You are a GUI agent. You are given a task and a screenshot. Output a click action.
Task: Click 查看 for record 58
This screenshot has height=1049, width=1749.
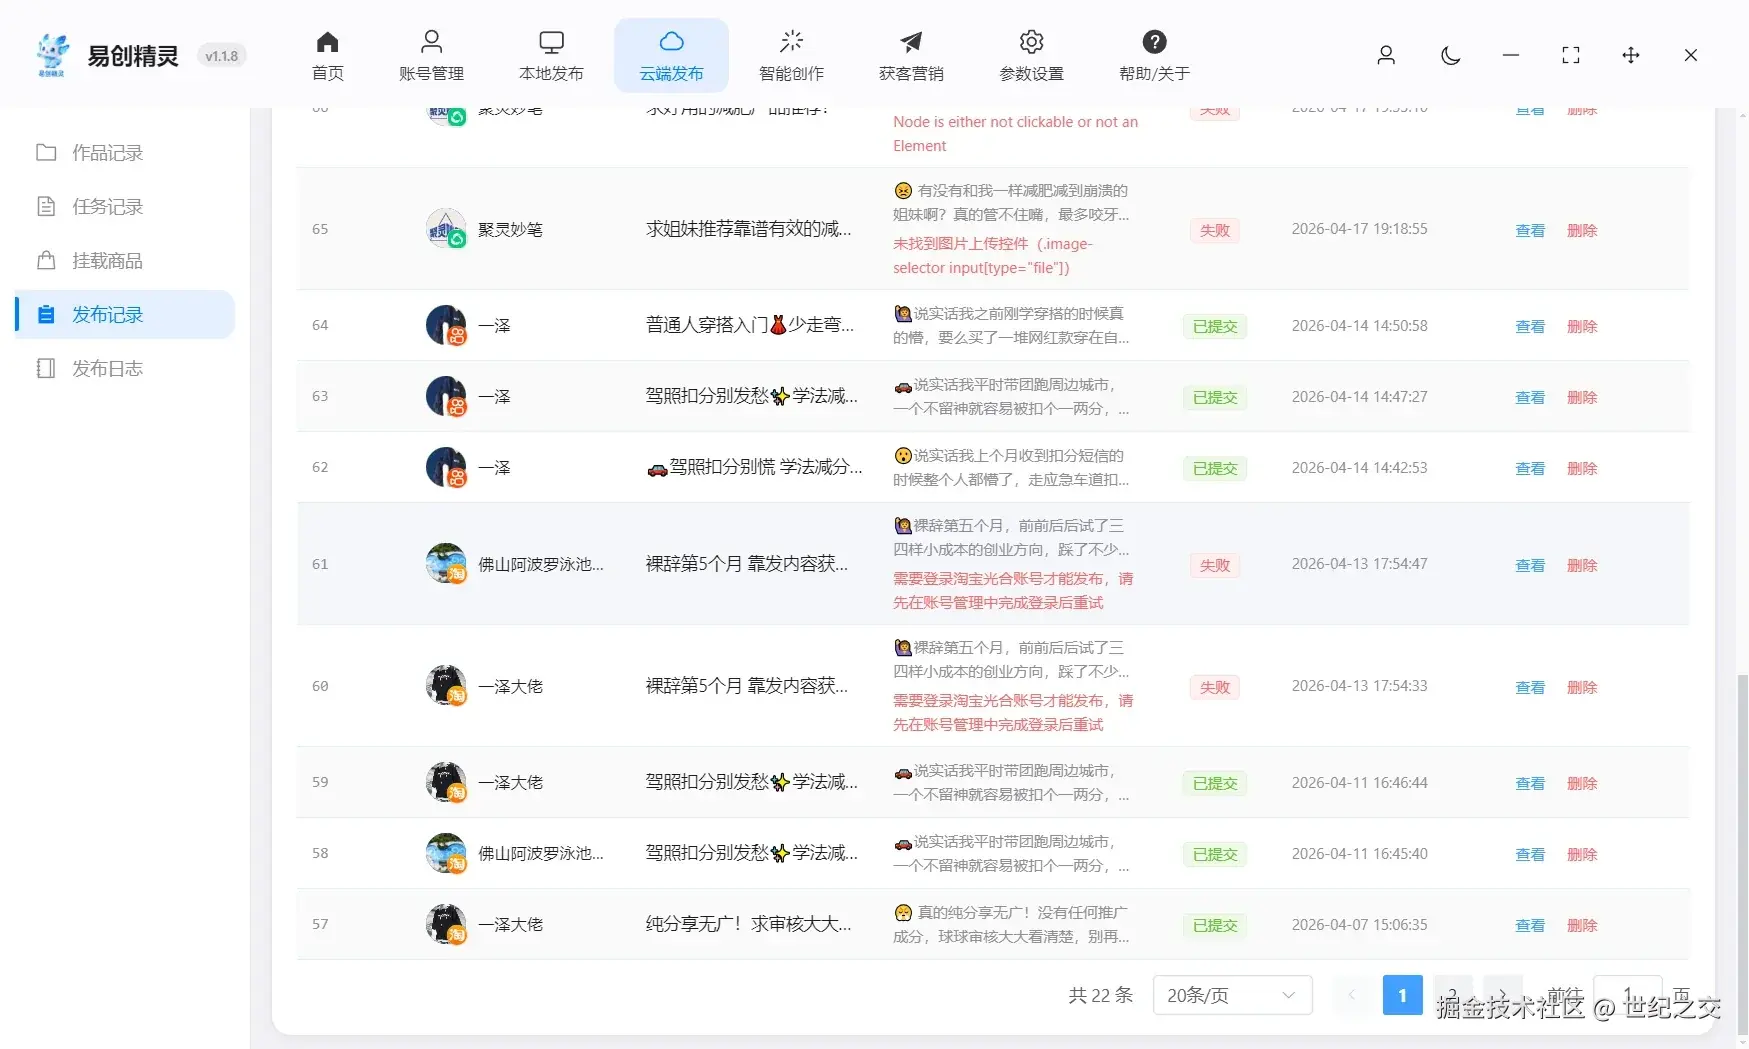tap(1530, 854)
